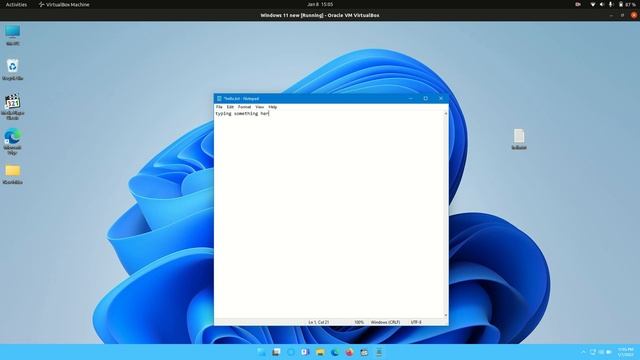This screenshot has width=640, height=360.
Task: Open the Media Player Classic taskbar icon
Action: [364, 352]
